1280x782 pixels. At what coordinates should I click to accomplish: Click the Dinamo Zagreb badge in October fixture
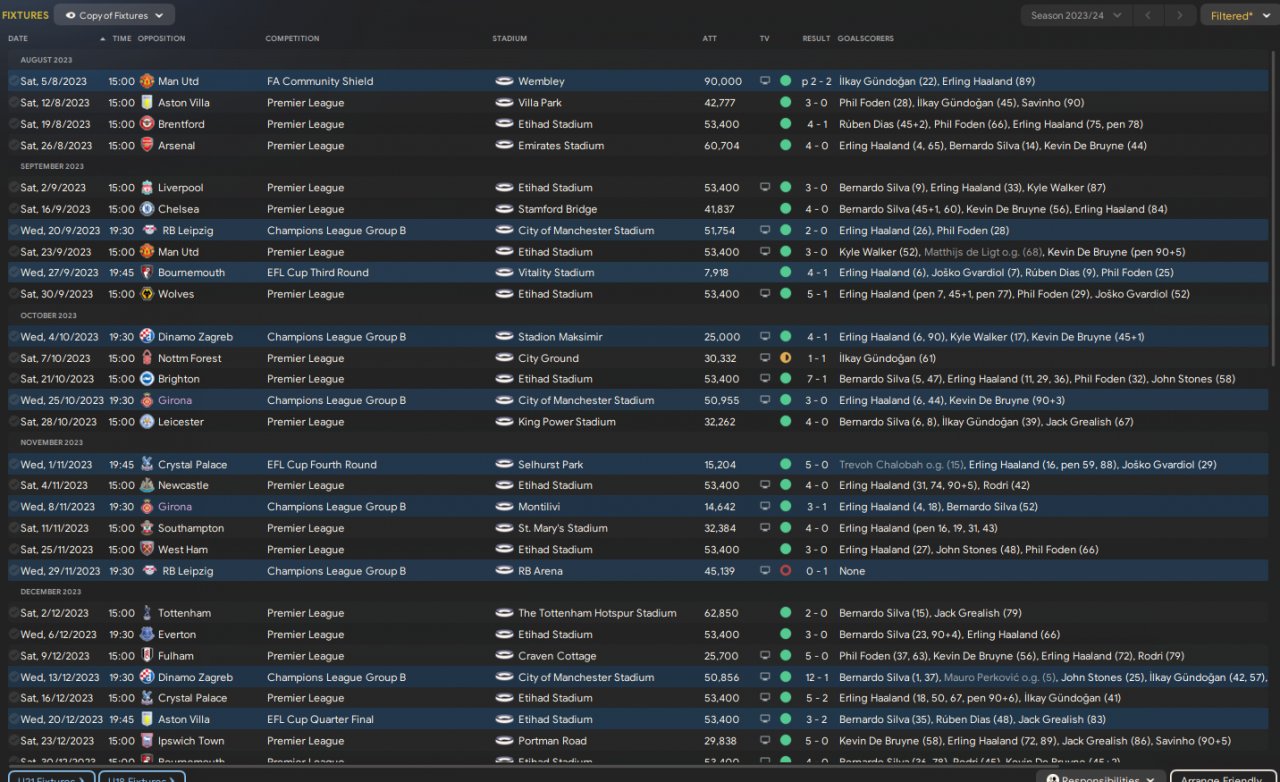(147, 337)
